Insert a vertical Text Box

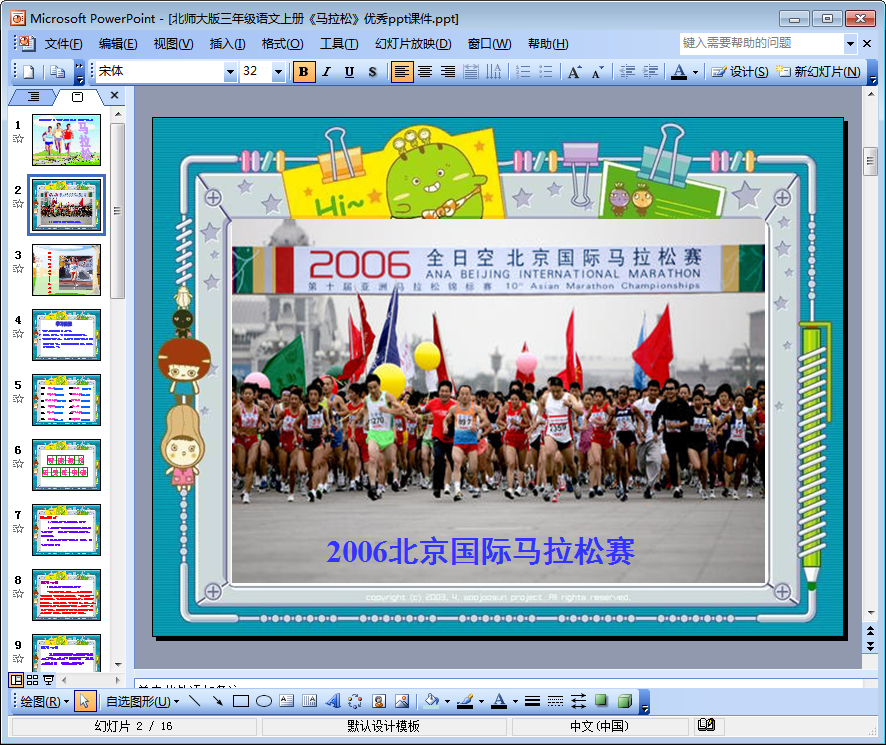click(310, 701)
